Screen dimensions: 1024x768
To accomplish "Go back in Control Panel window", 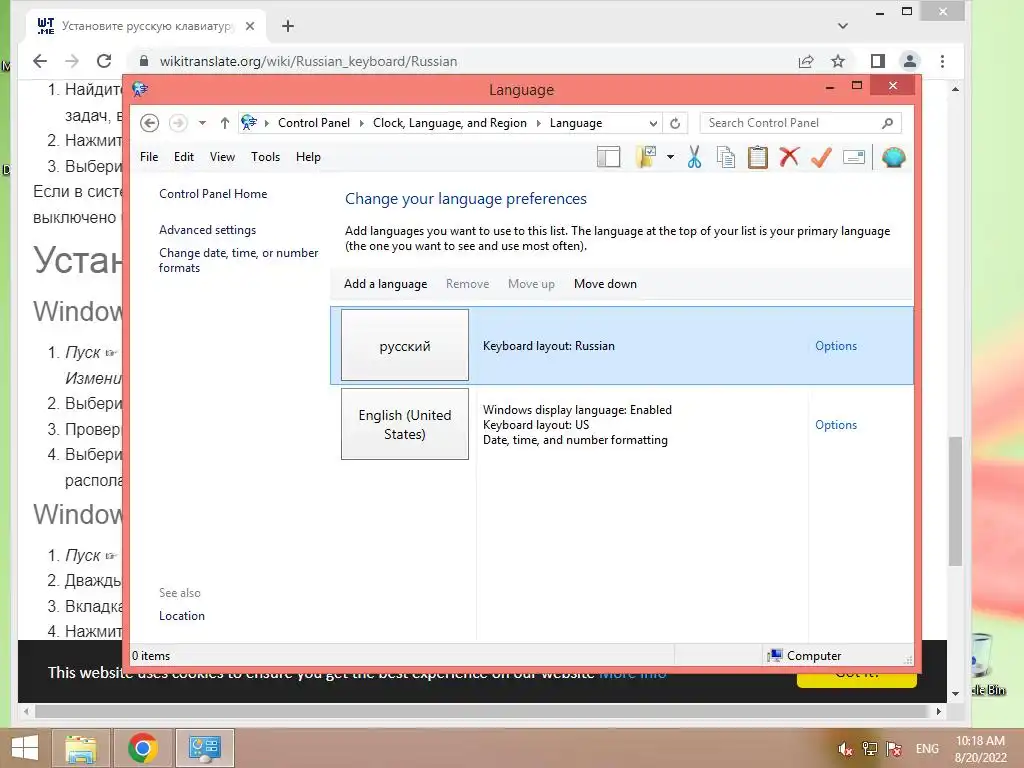I will point(150,123).
